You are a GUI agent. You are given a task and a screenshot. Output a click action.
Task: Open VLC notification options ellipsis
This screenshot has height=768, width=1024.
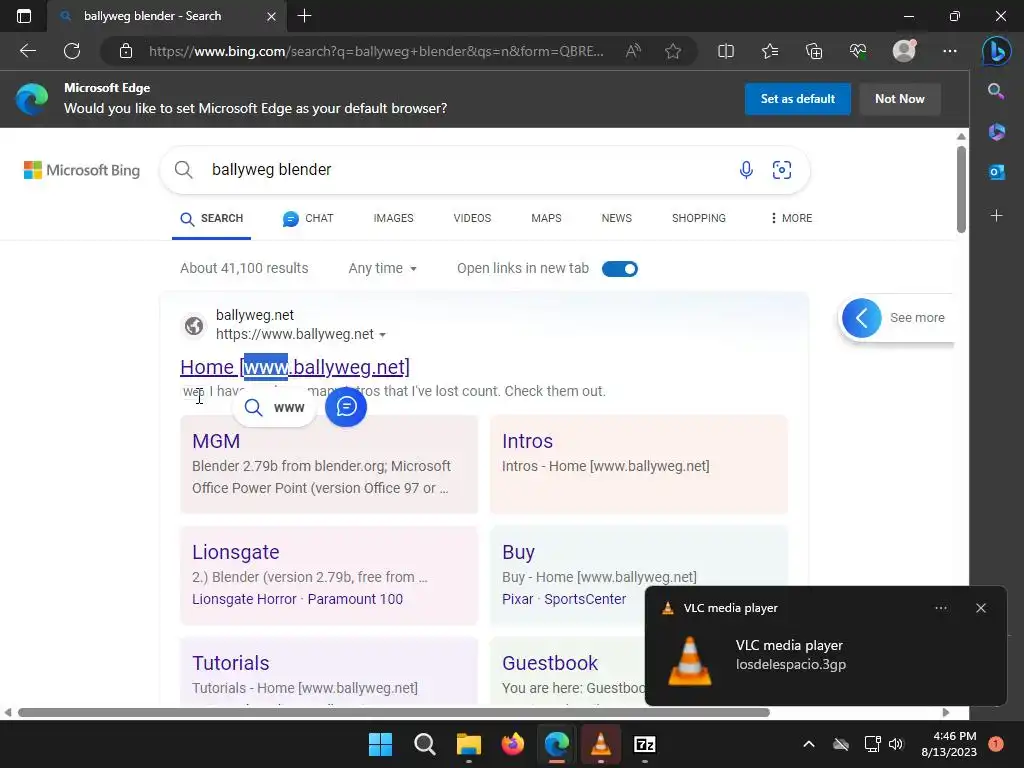(x=940, y=608)
